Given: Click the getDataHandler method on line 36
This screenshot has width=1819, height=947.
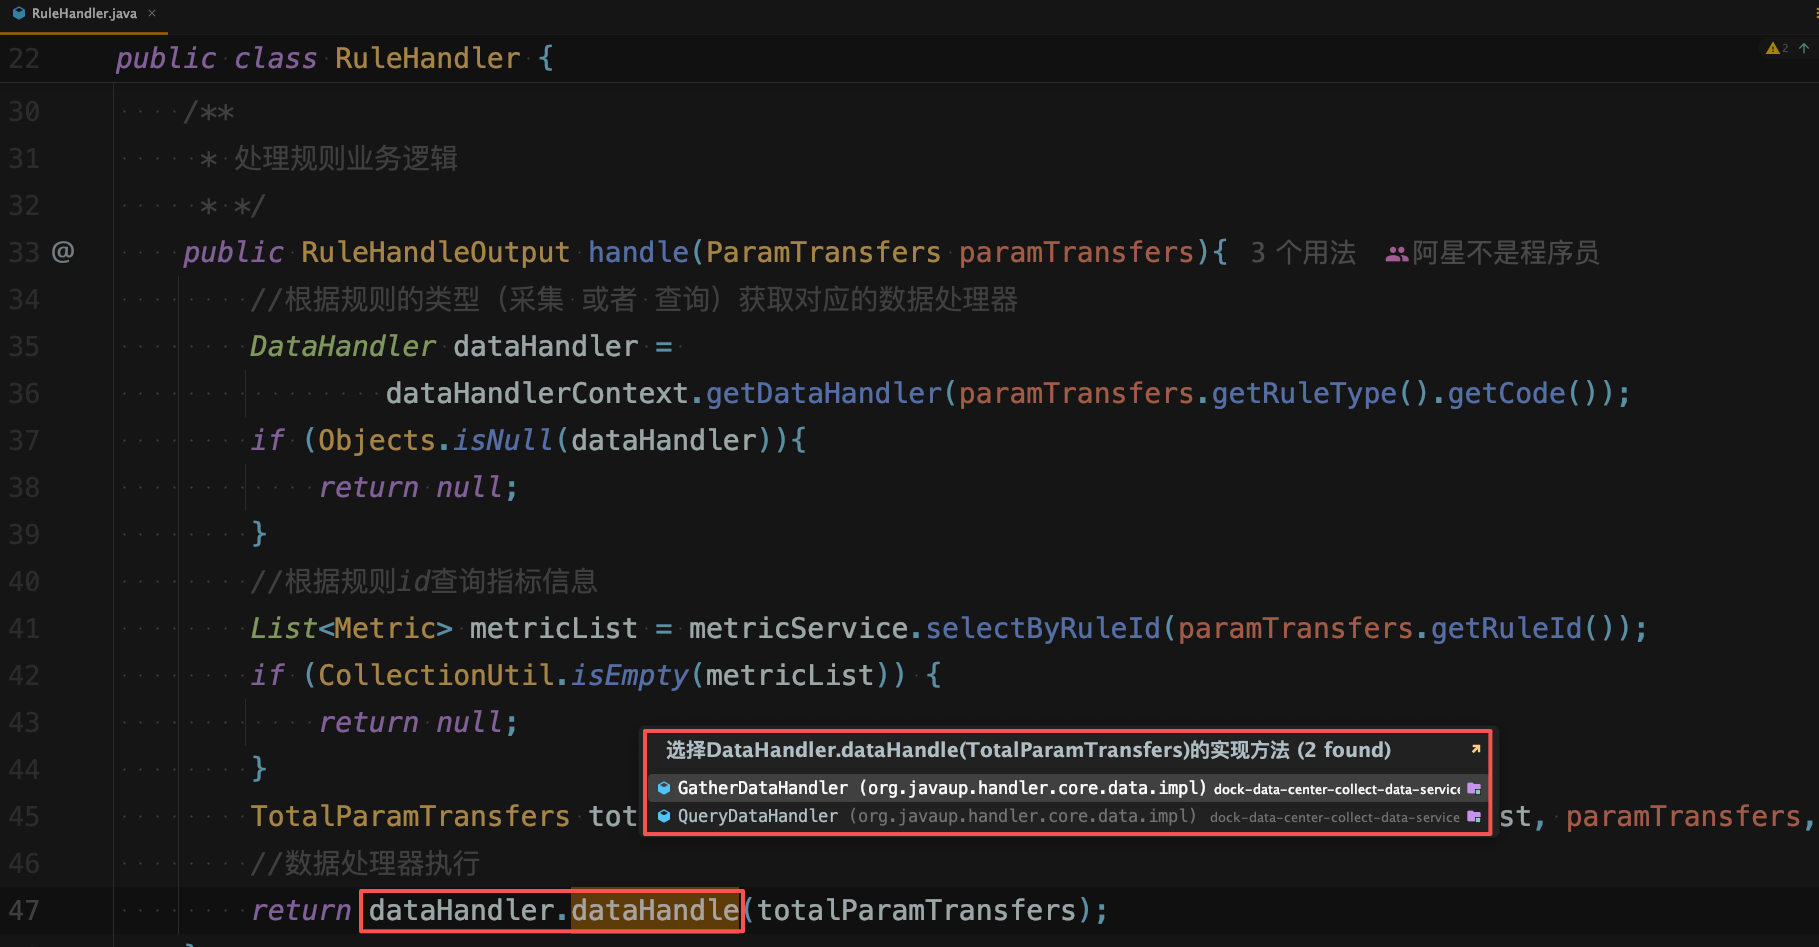Looking at the screenshot, I should click(823, 393).
